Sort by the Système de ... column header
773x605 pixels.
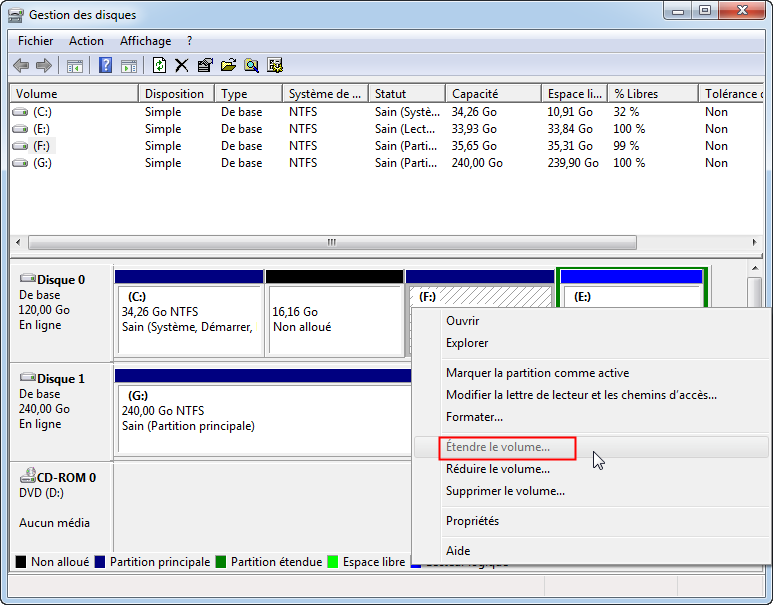325,94
